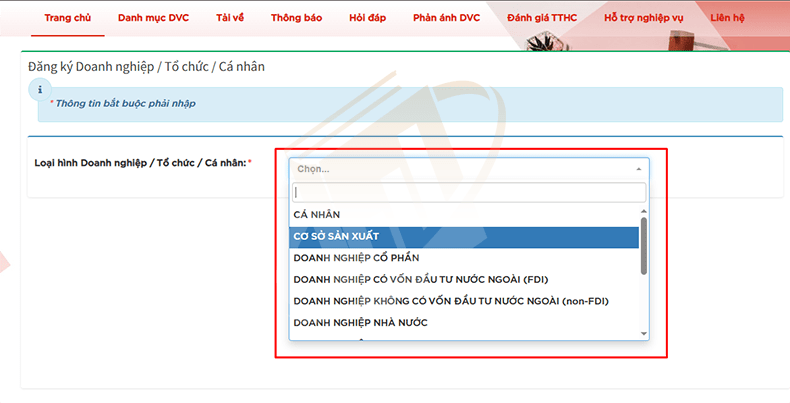This screenshot has width=790, height=403.
Task: Select the FDI enterprise option
Action: pos(420,279)
